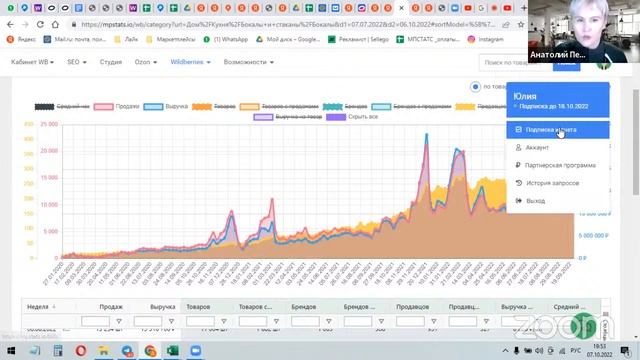Viewport: 640px width, 360px height.
Task: Open the filter funnel under Брендов
Action: (x=329, y=321)
